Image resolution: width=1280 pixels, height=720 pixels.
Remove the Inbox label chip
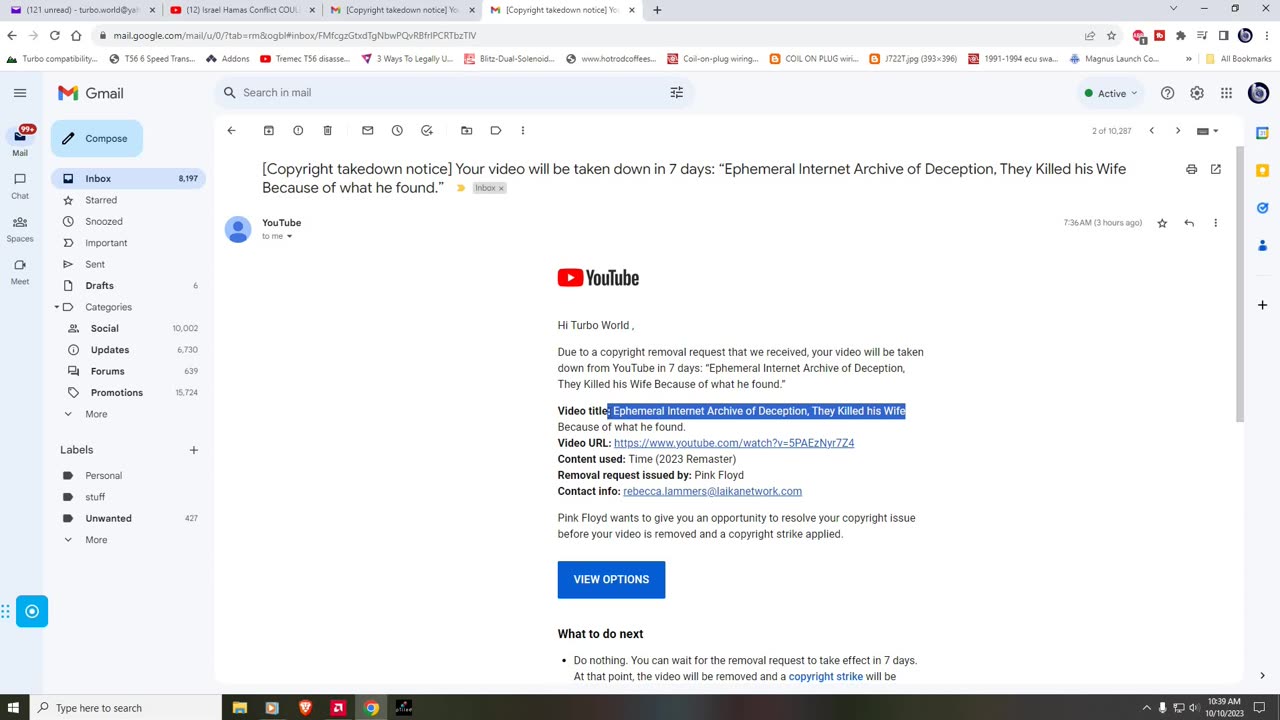pos(501,188)
